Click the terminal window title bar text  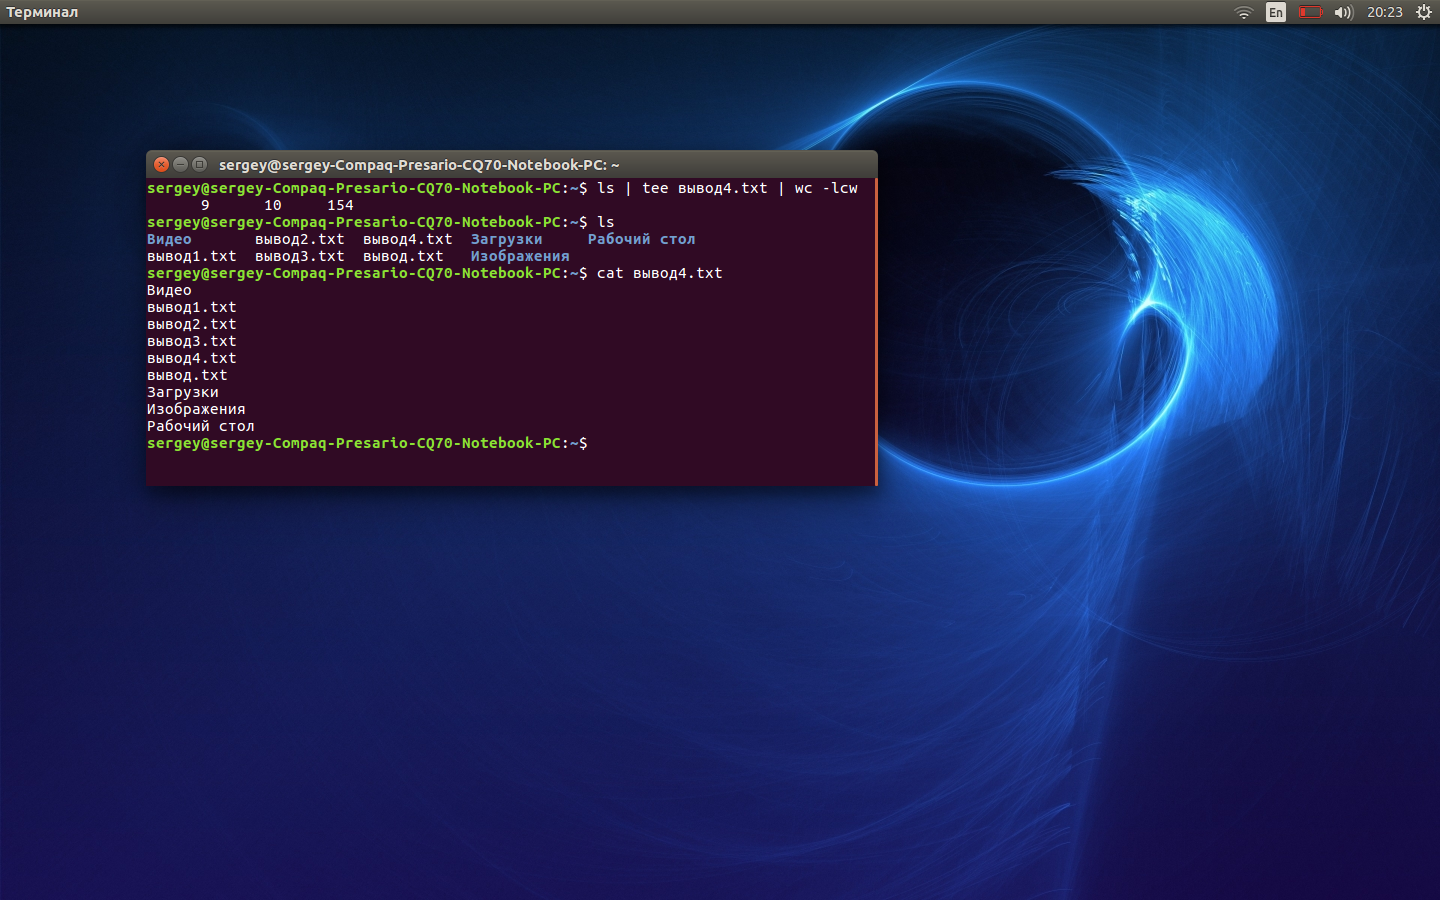(x=419, y=165)
